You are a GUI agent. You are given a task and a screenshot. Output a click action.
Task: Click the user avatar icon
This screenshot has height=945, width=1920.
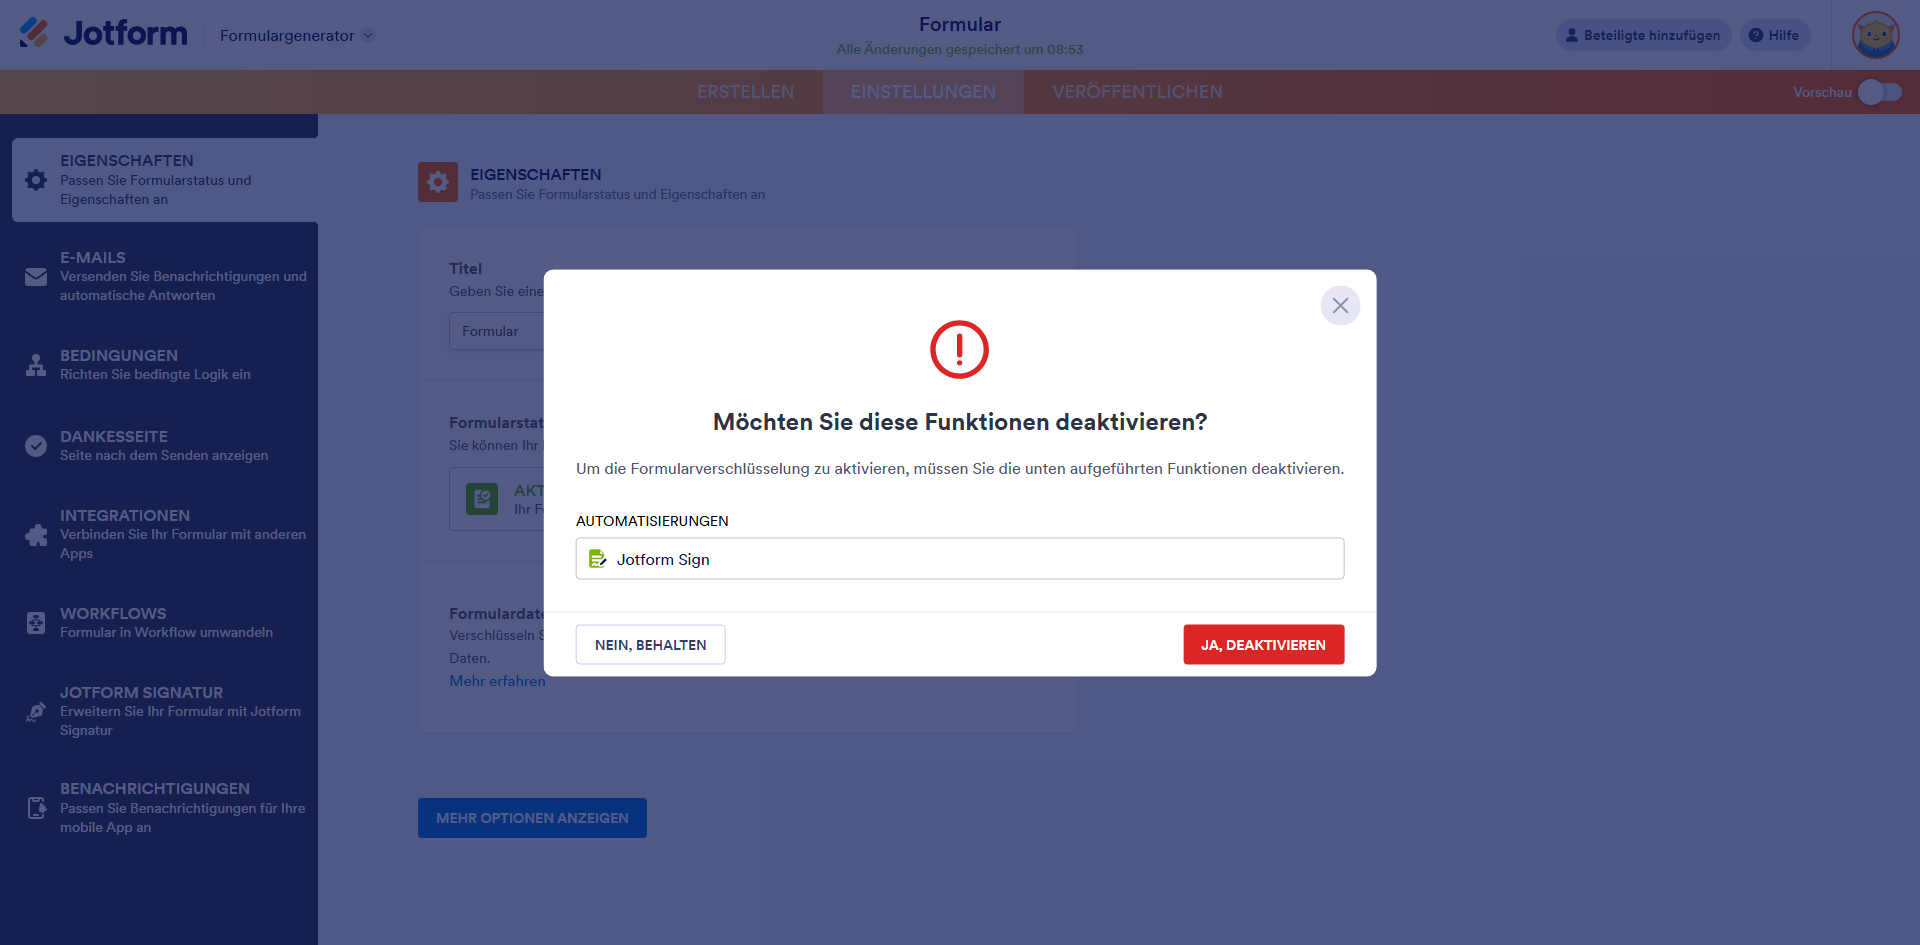(x=1875, y=35)
